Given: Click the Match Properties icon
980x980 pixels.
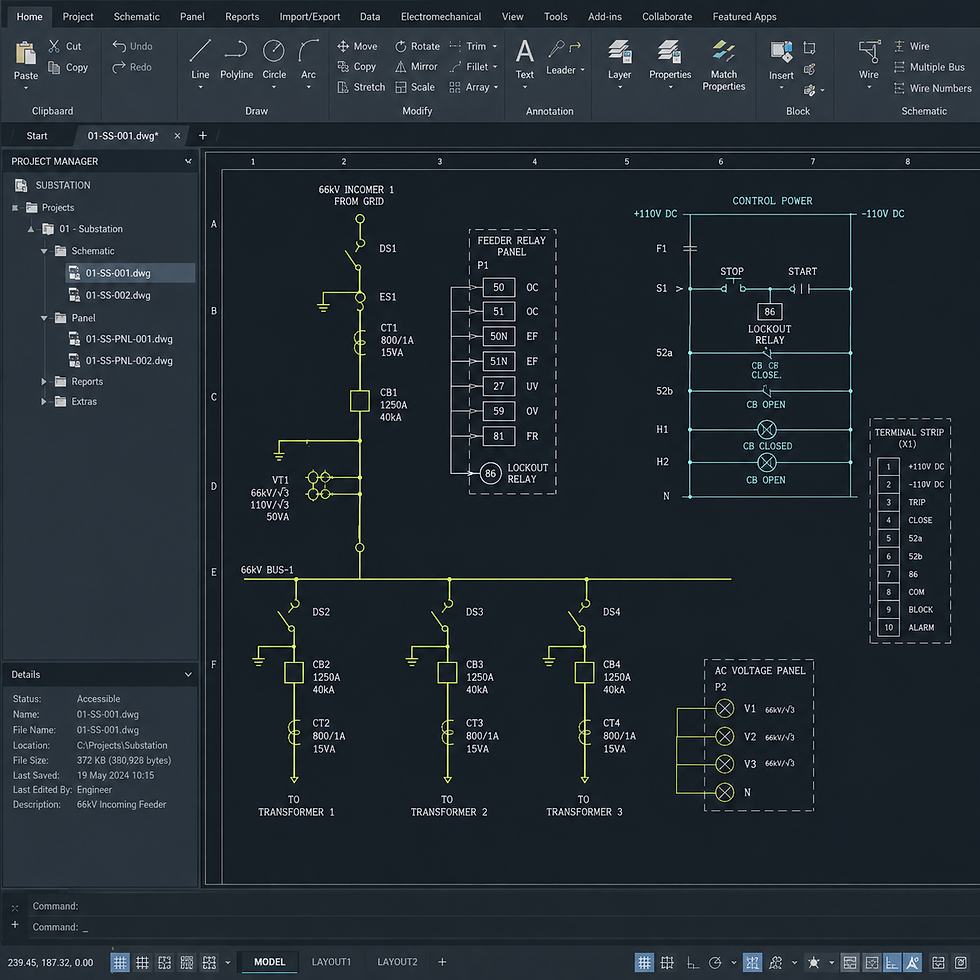Looking at the screenshot, I should point(724,51).
